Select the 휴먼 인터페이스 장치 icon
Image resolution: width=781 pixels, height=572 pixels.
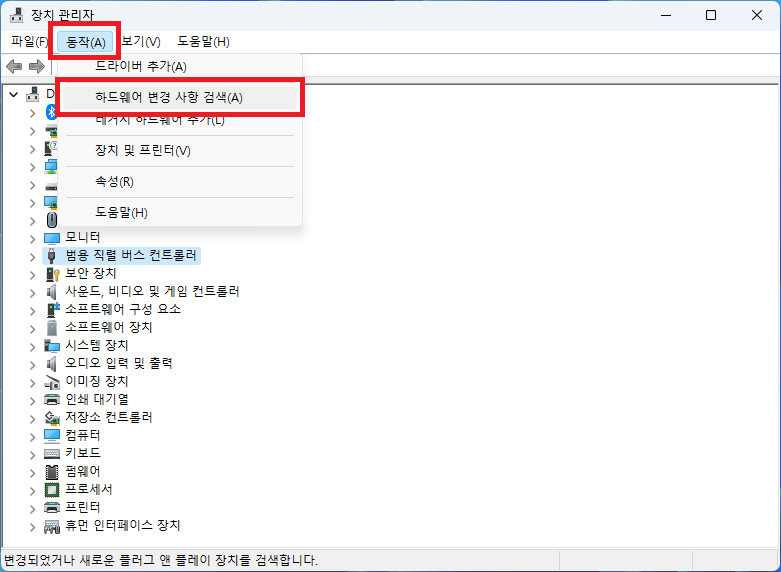[52, 526]
